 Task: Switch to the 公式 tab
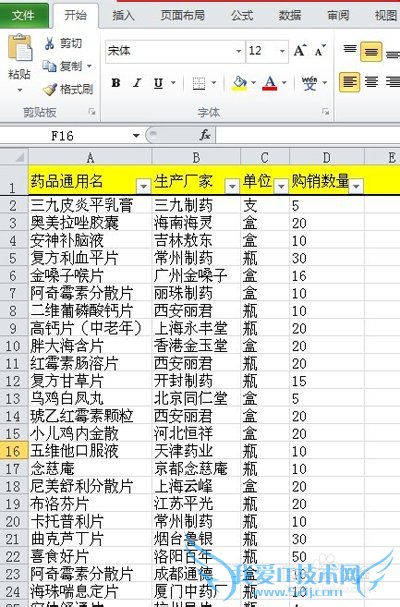point(242,15)
